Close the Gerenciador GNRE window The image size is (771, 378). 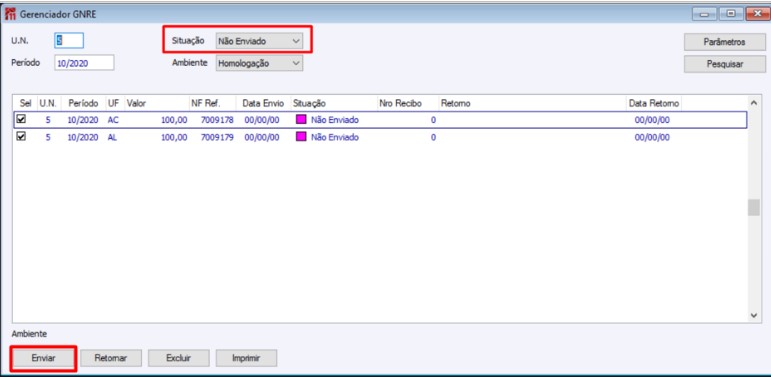[757, 14]
